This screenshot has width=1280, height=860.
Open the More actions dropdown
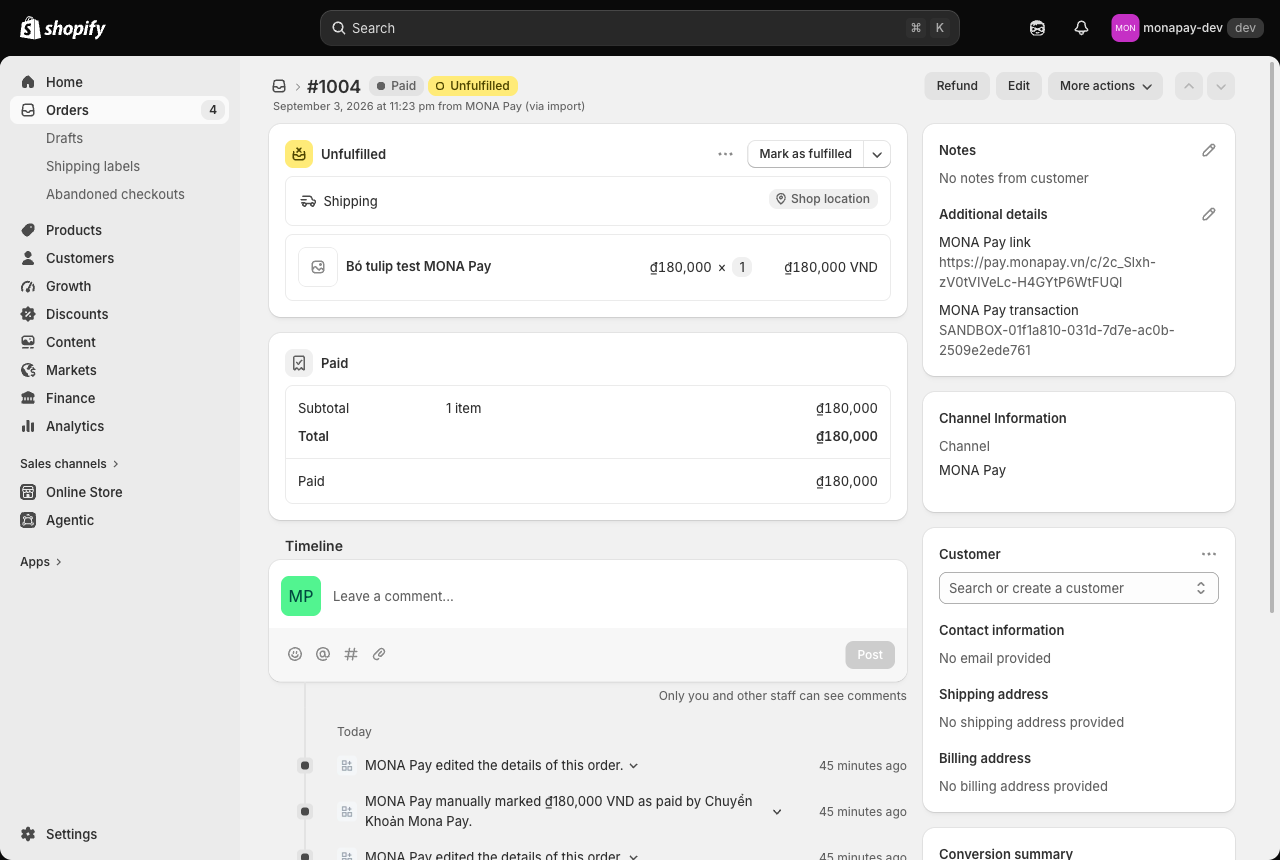[1105, 86]
